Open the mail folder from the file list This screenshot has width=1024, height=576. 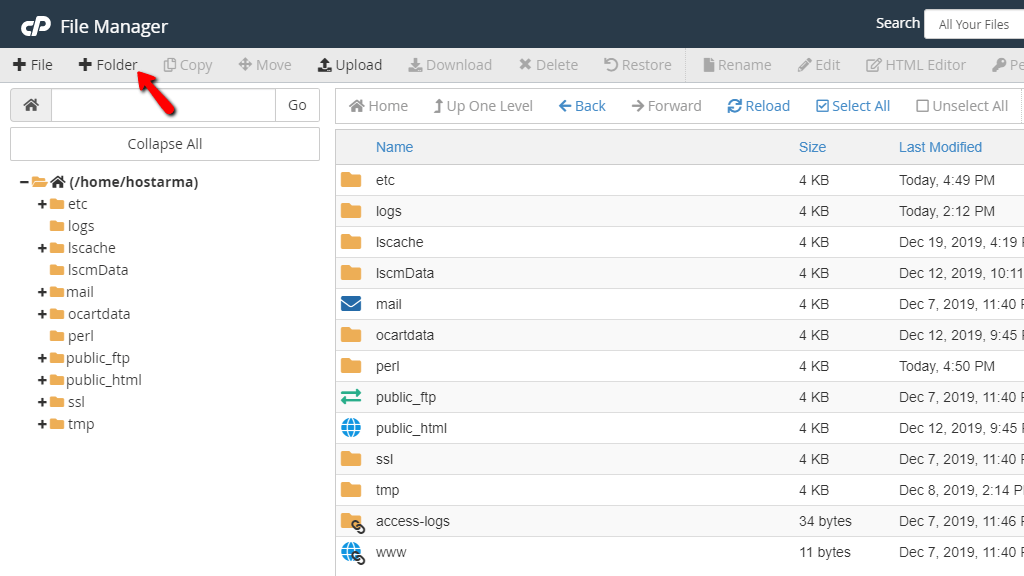pos(388,303)
